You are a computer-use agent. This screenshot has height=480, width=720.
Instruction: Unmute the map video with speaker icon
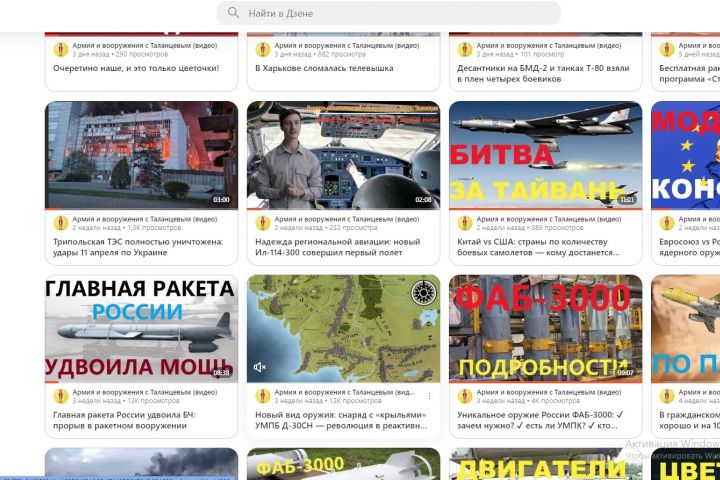coord(259,367)
